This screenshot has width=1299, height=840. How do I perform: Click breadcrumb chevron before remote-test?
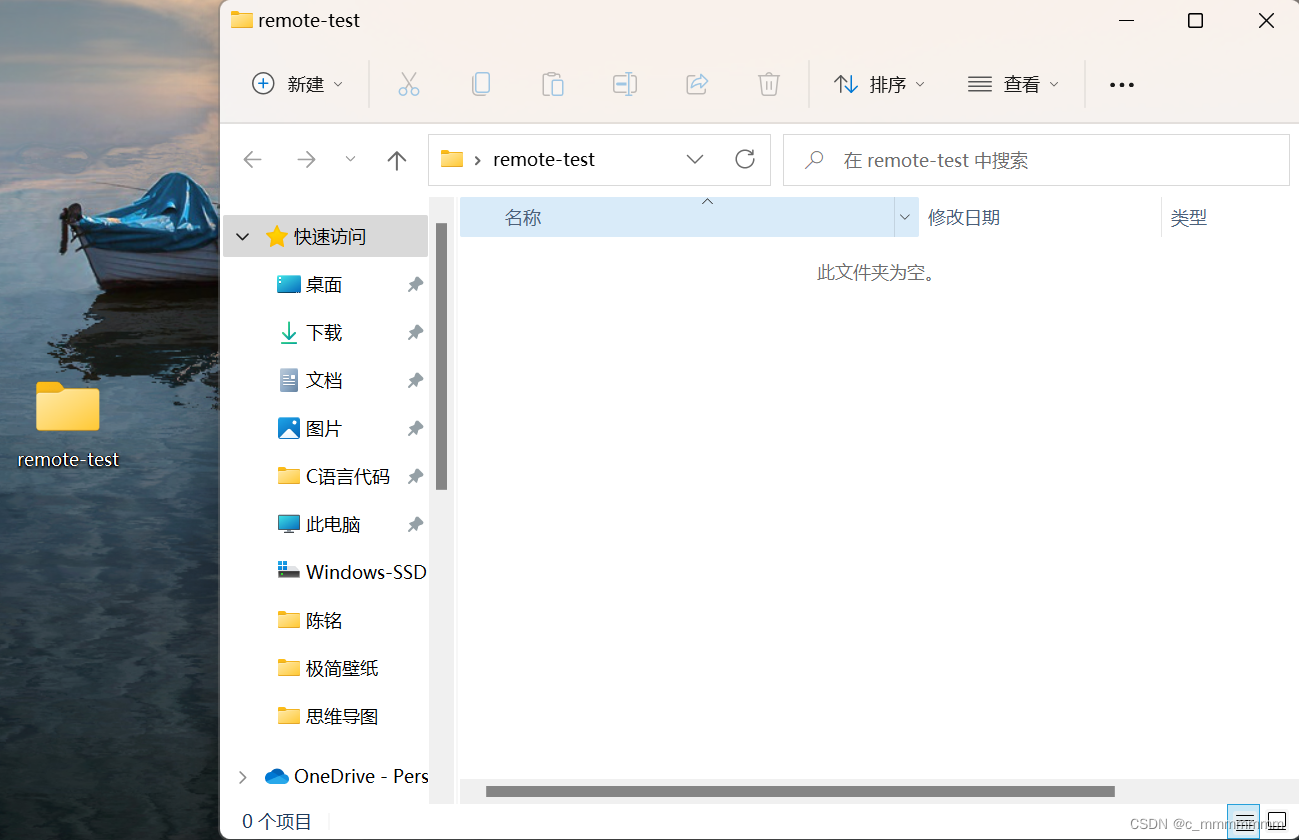pos(477,160)
